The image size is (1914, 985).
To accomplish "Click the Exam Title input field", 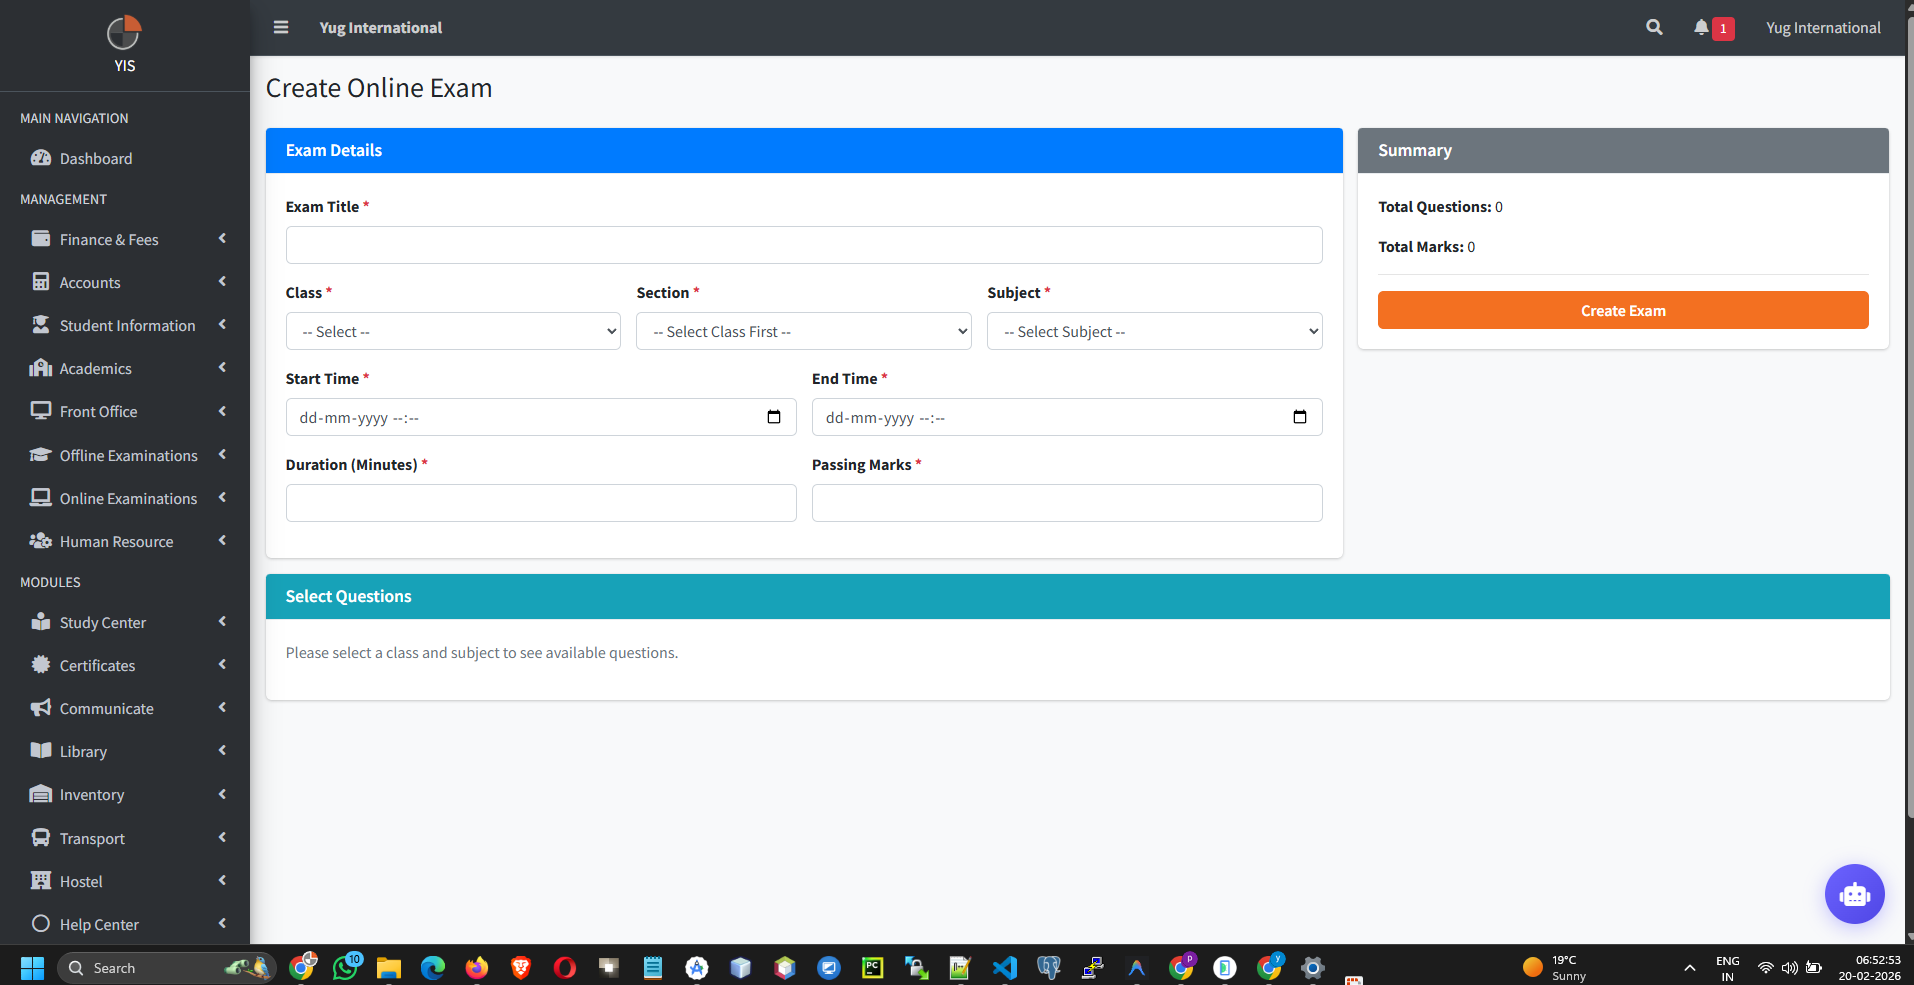I will [x=802, y=244].
